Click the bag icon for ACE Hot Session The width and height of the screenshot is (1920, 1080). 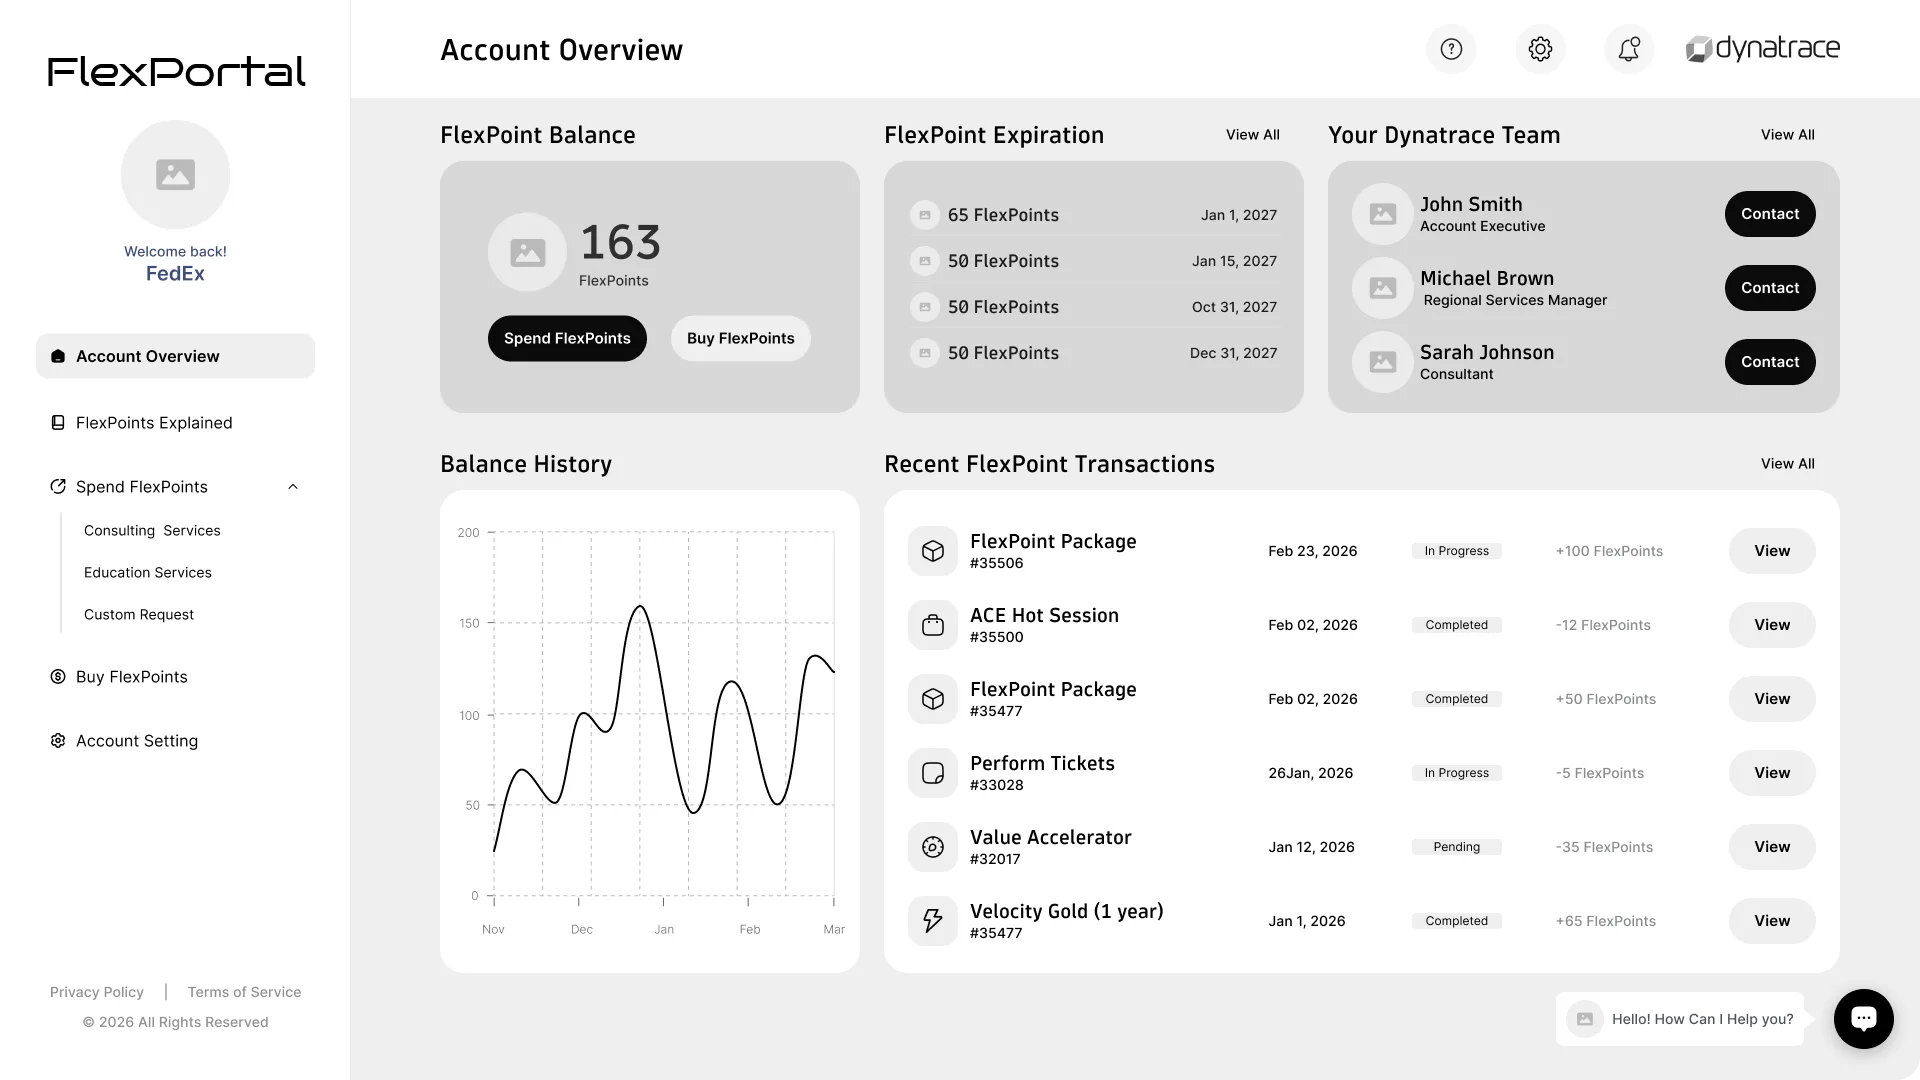[933, 625]
